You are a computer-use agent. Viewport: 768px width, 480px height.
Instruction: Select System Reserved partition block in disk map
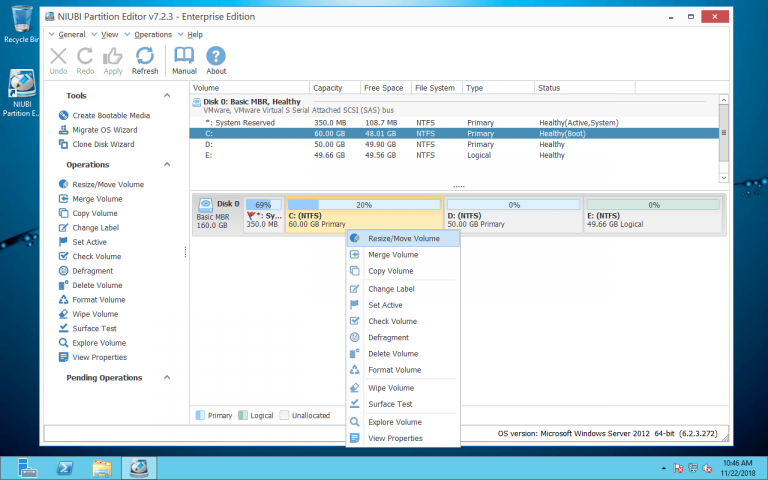[x=264, y=215]
